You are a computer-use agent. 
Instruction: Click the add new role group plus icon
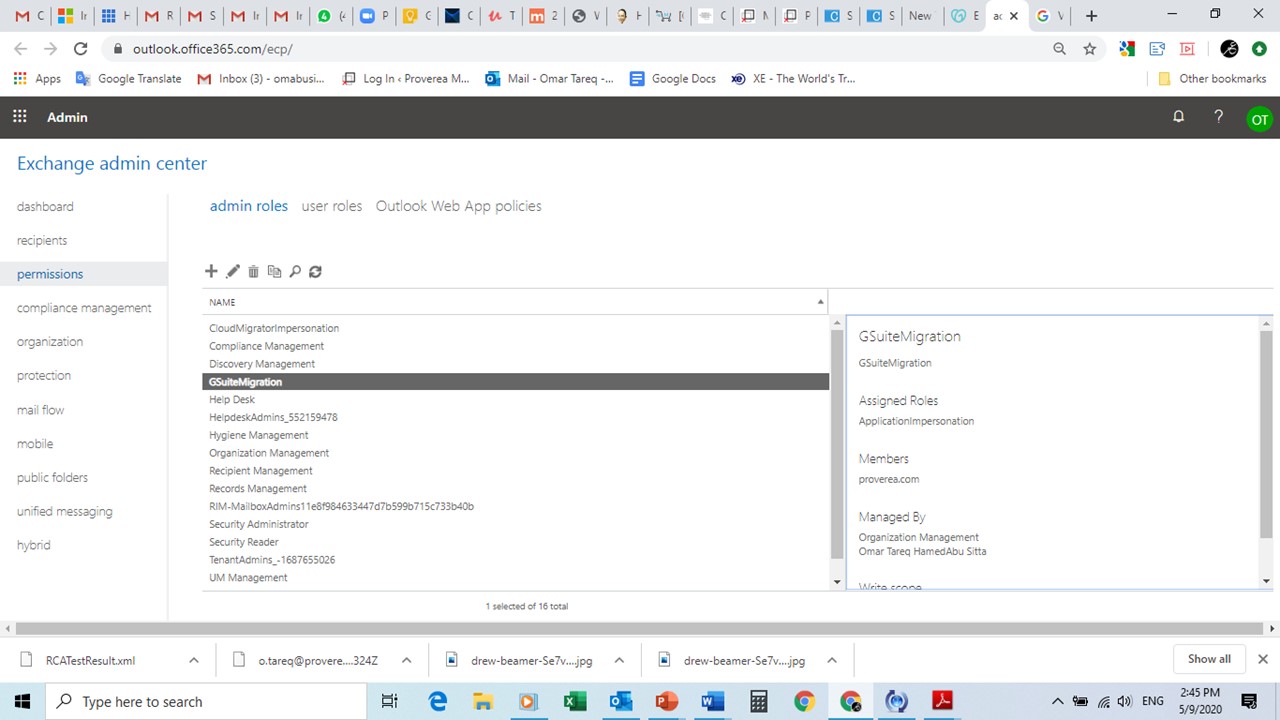[211, 271]
